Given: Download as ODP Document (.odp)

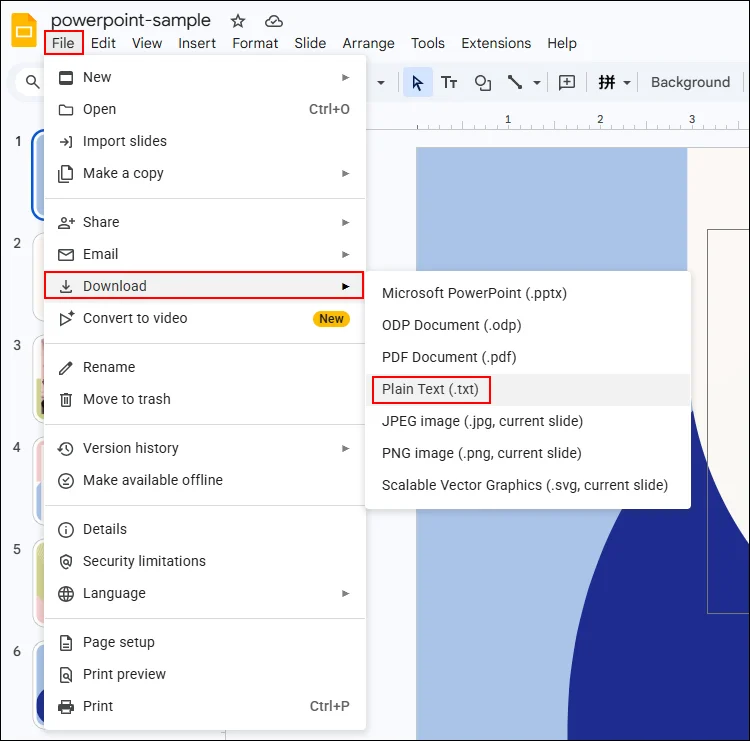Looking at the screenshot, I should [x=528, y=325].
